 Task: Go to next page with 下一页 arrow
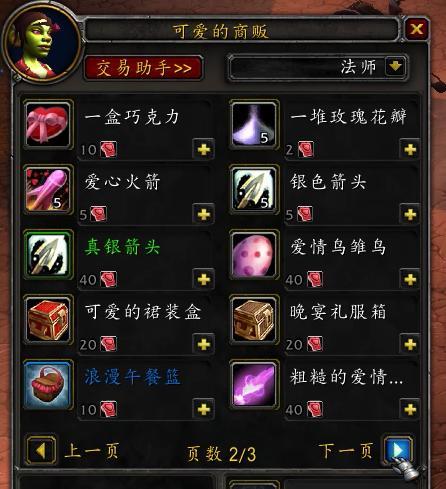[x=398, y=450]
